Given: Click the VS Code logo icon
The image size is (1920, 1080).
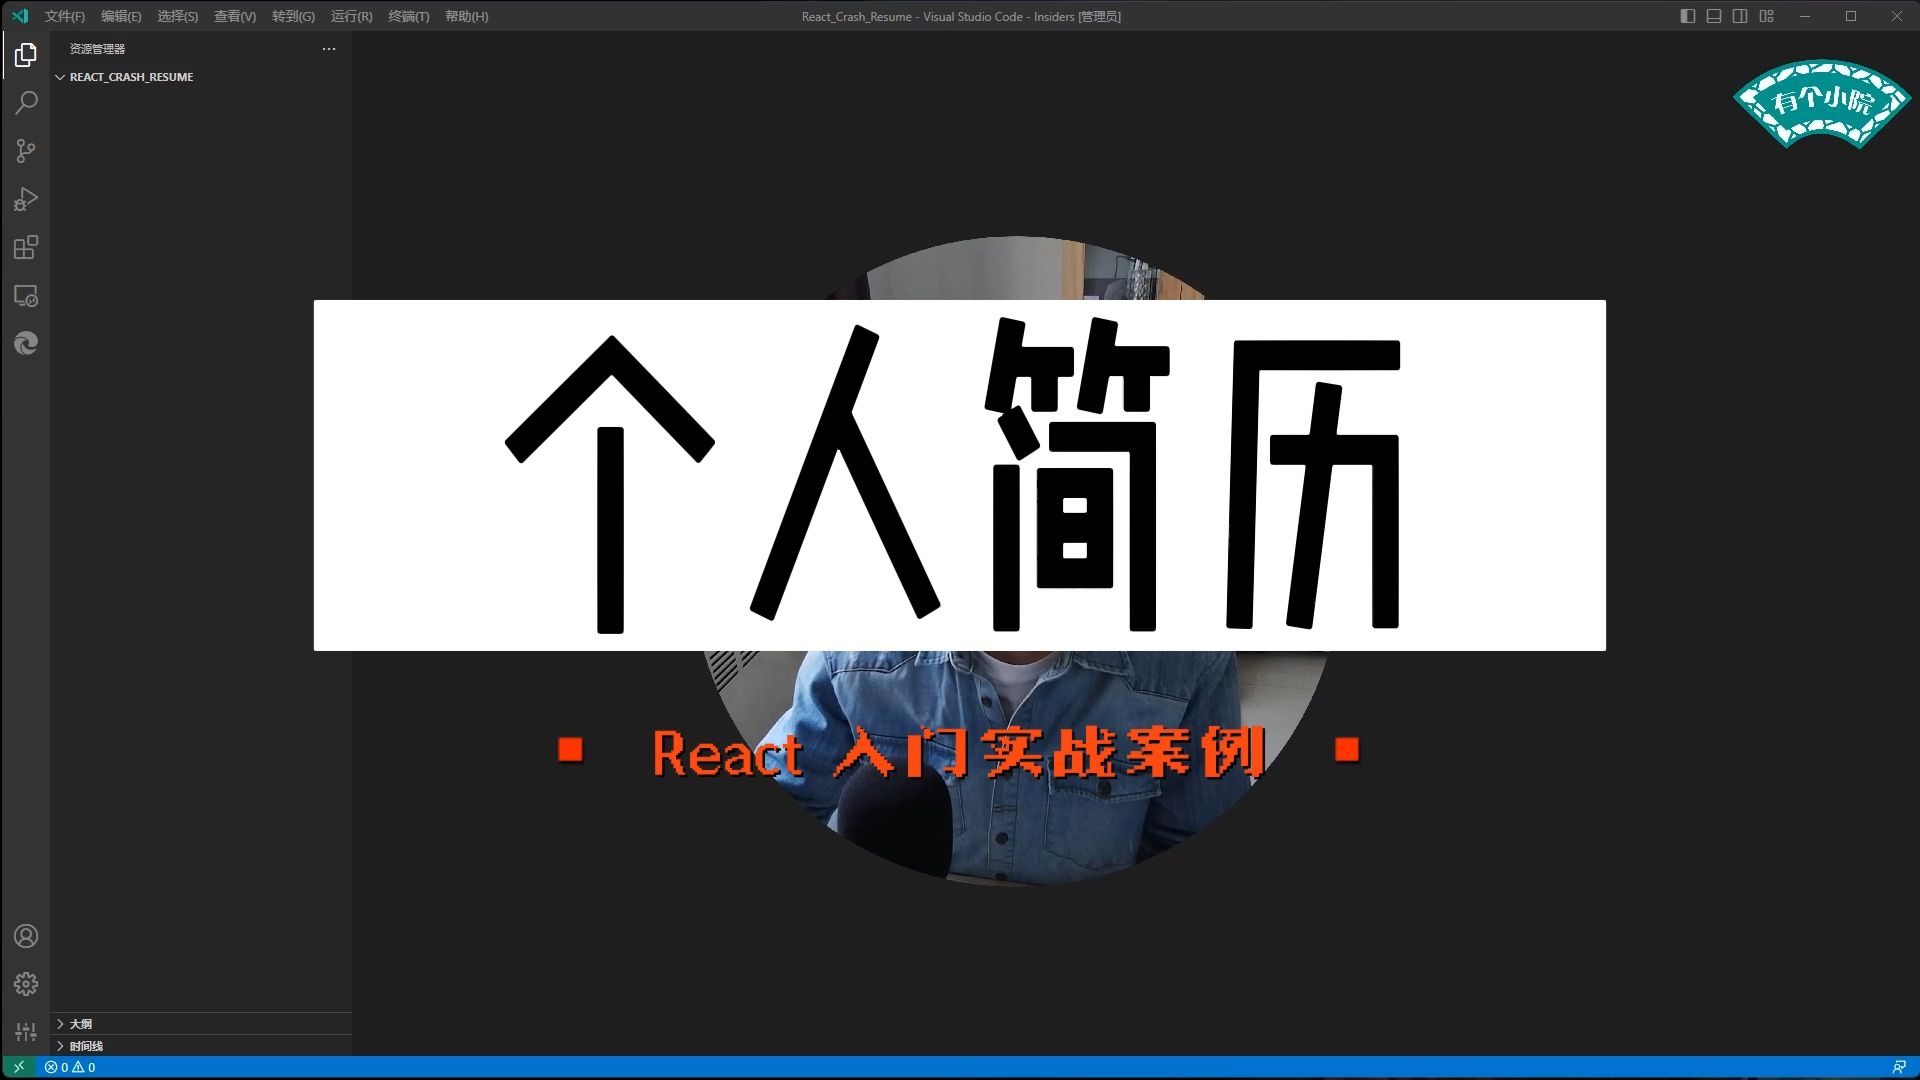Looking at the screenshot, I should point(20,16).
